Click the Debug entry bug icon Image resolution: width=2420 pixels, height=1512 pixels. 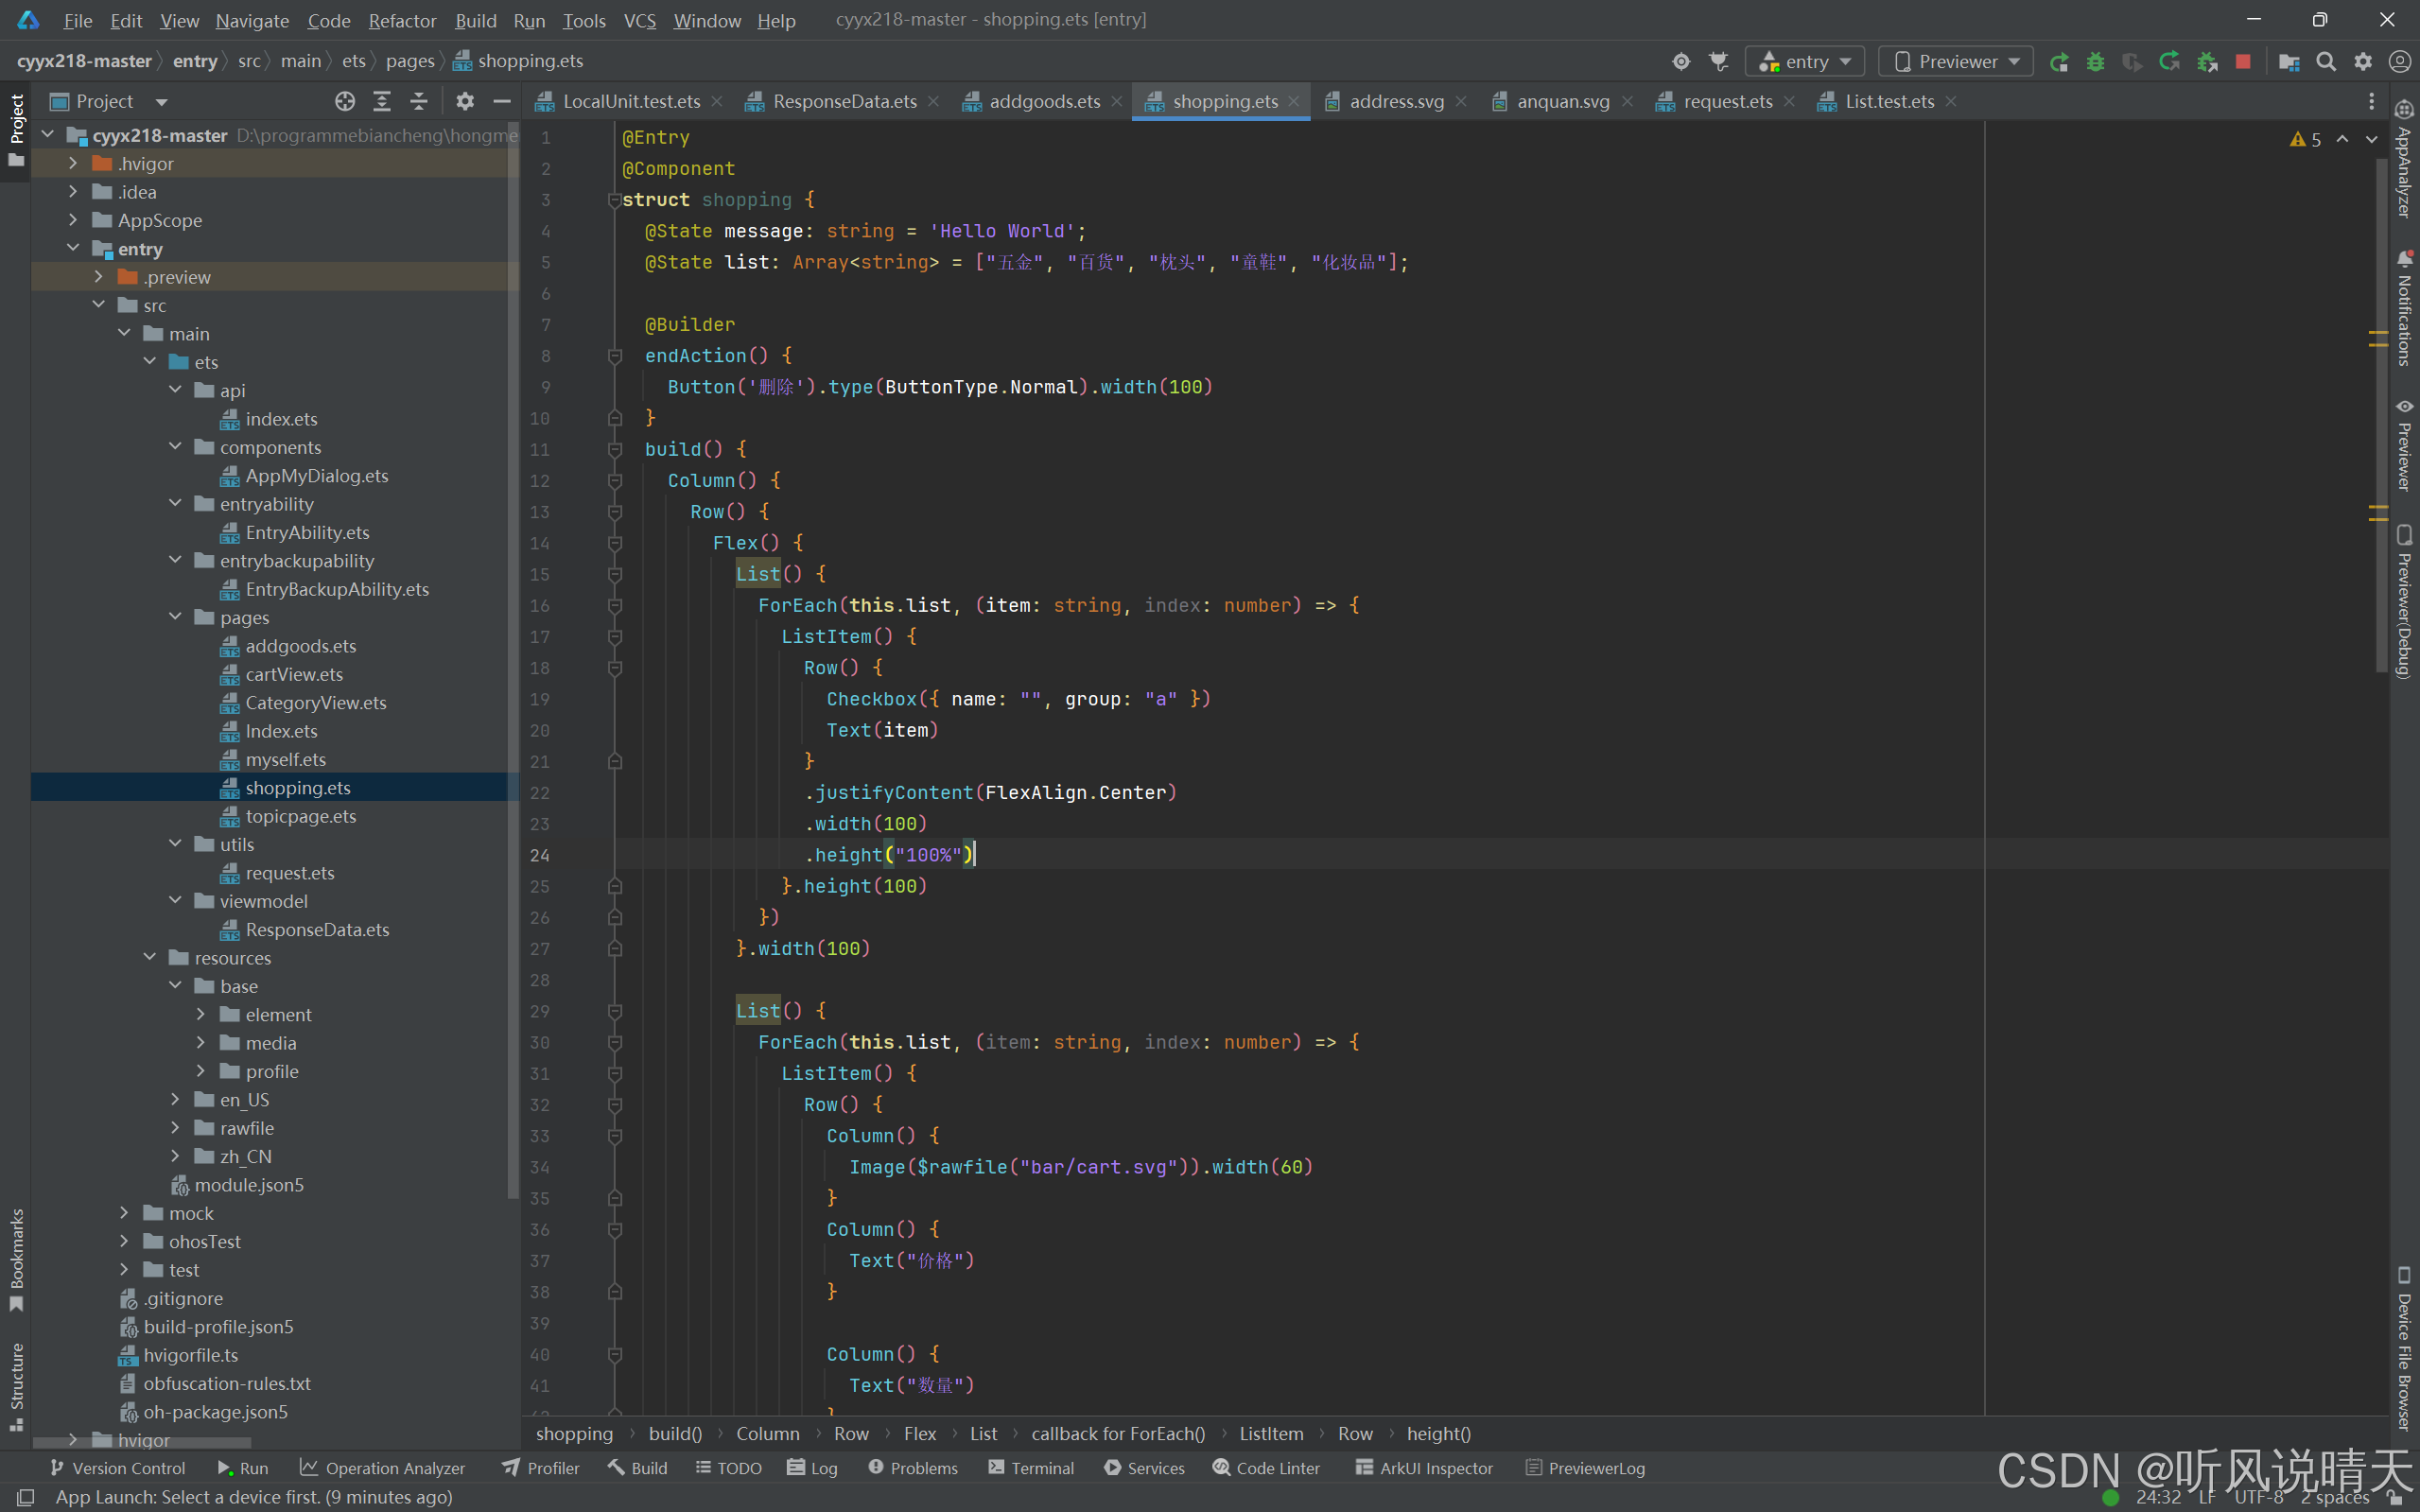2095,62
